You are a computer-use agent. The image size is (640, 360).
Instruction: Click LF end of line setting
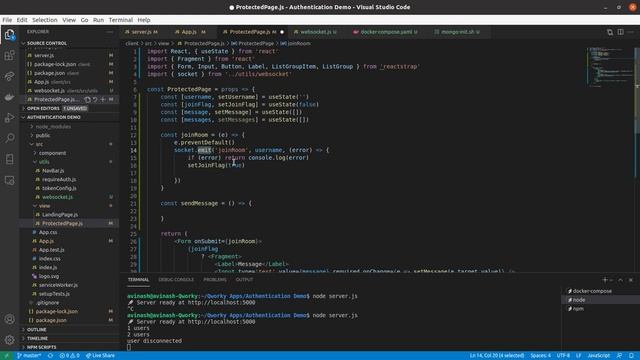coord(578,356)
